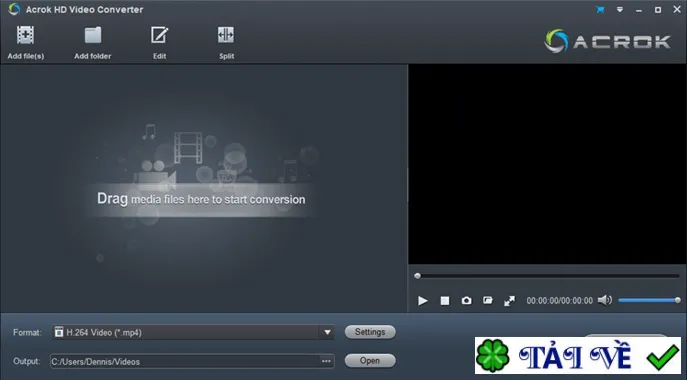Mute audio with the speaker icon
The height and width of the screenshot is (380, 687).
point(605,300)
